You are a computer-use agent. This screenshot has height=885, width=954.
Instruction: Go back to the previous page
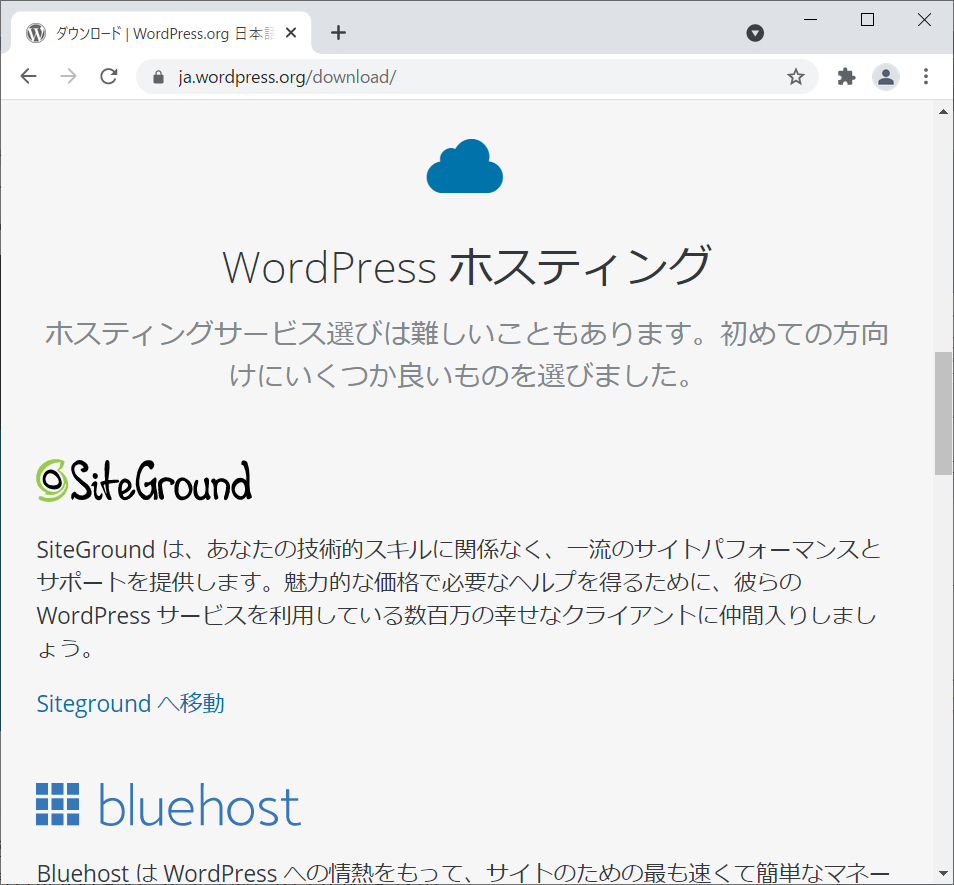28,77
